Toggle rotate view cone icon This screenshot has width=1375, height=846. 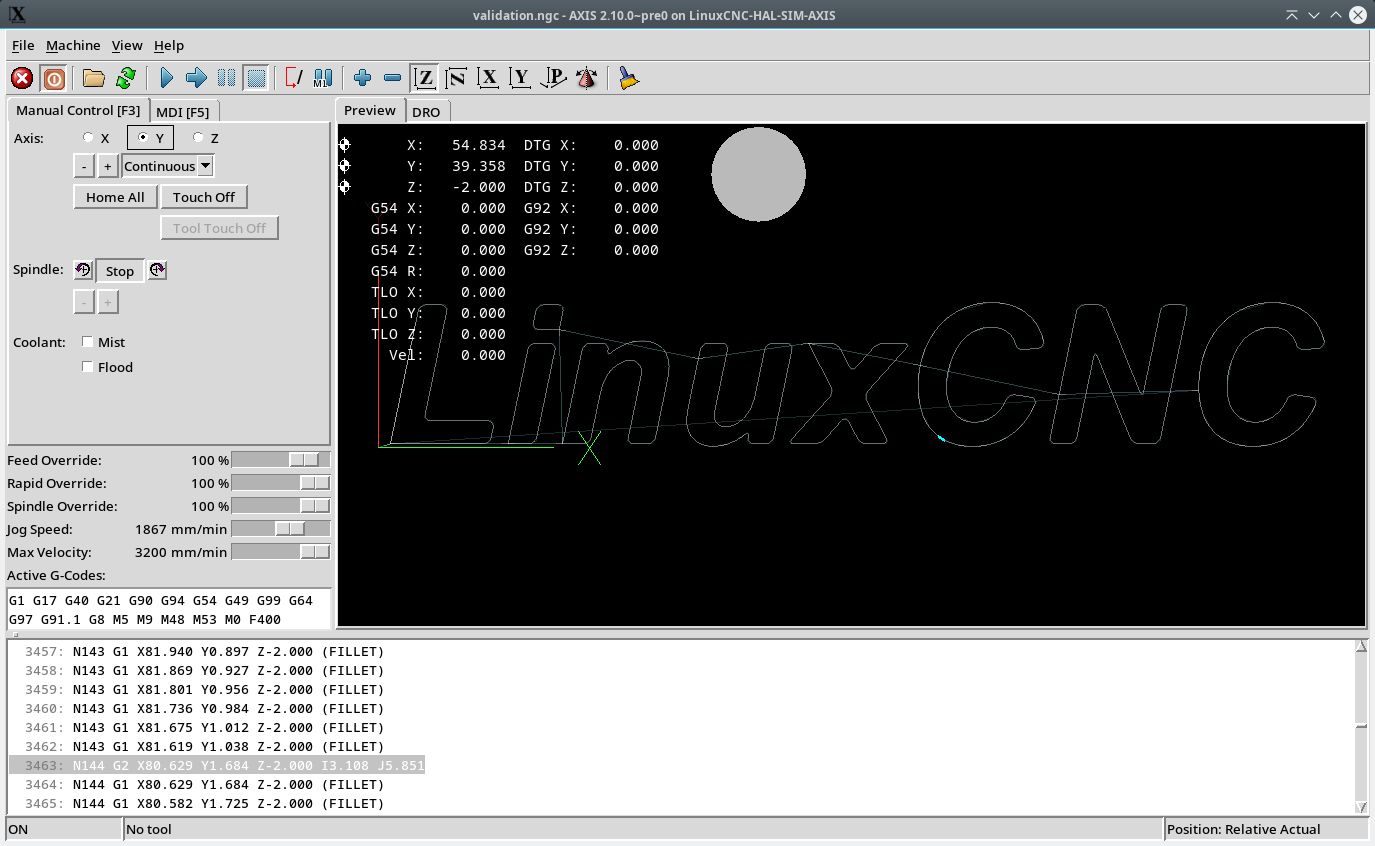pyautogui.click(x=587, y=78)
